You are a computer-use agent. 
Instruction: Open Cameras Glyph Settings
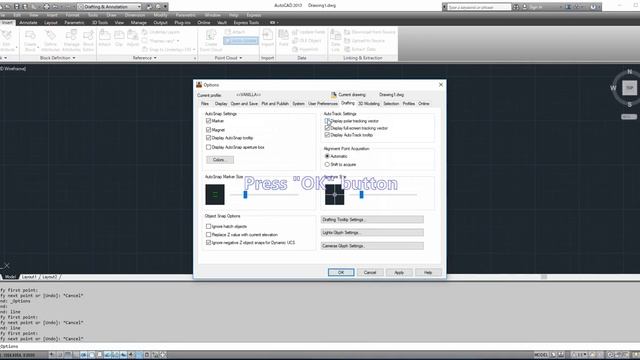[372, 246]
